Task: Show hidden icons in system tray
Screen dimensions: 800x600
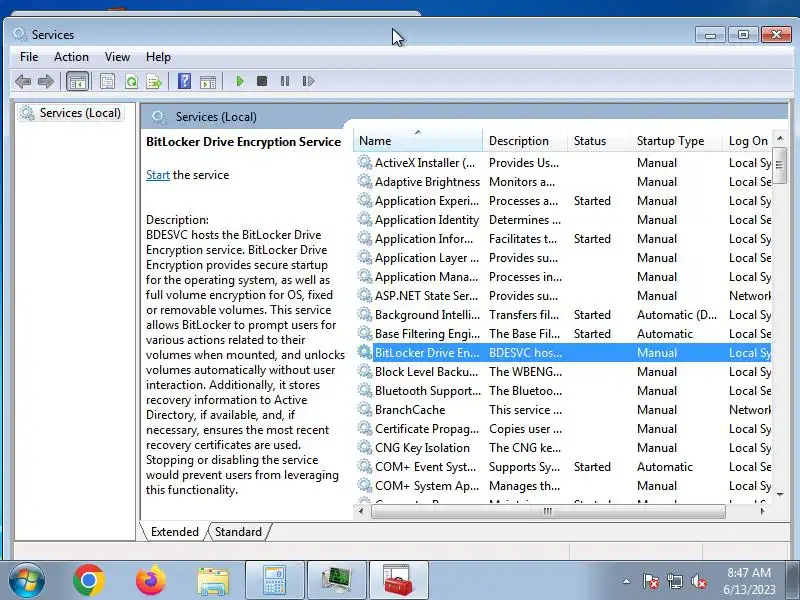Action: [x=626, y=581]
